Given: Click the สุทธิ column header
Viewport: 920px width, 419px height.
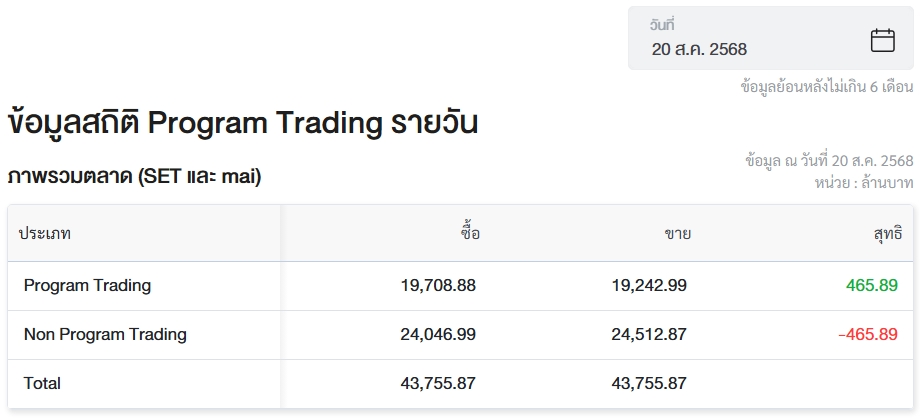Looking at the screenshot, I should pyautogui.click(x=887, y=234).
